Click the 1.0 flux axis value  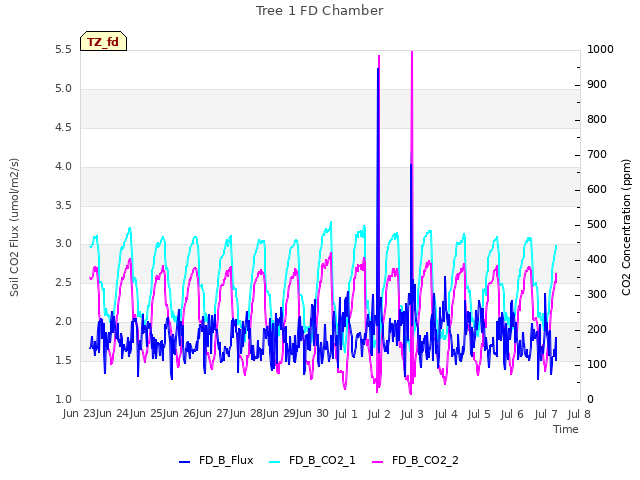(x=63, y=399)
